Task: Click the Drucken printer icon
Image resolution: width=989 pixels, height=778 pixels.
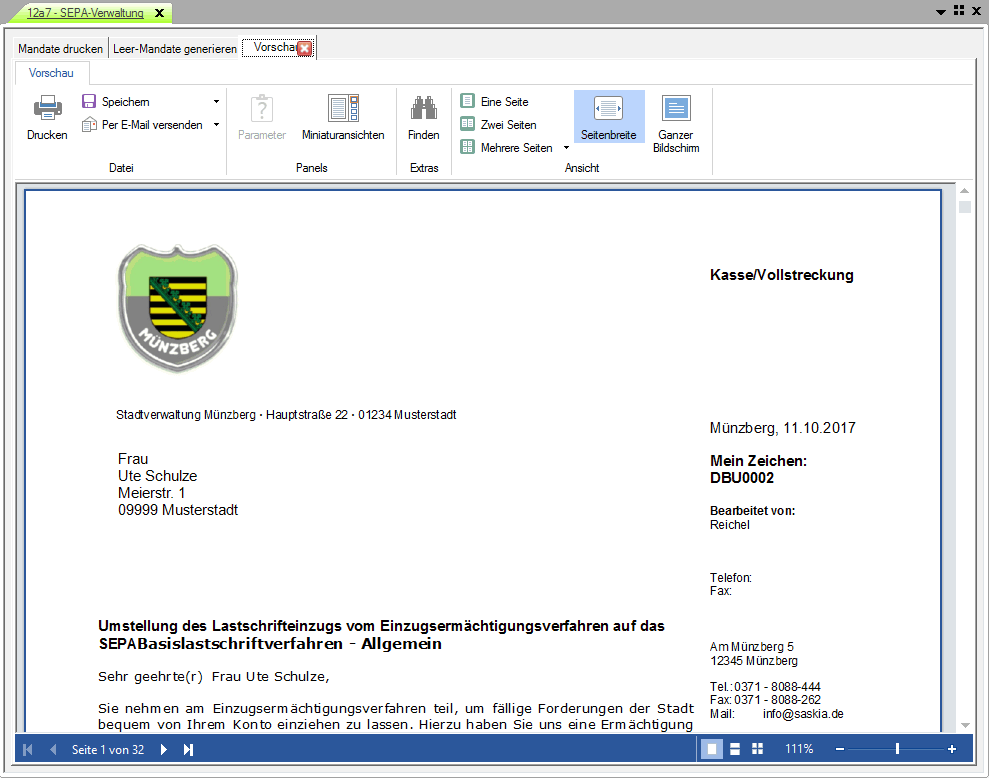Action: (x=47, y=108)
